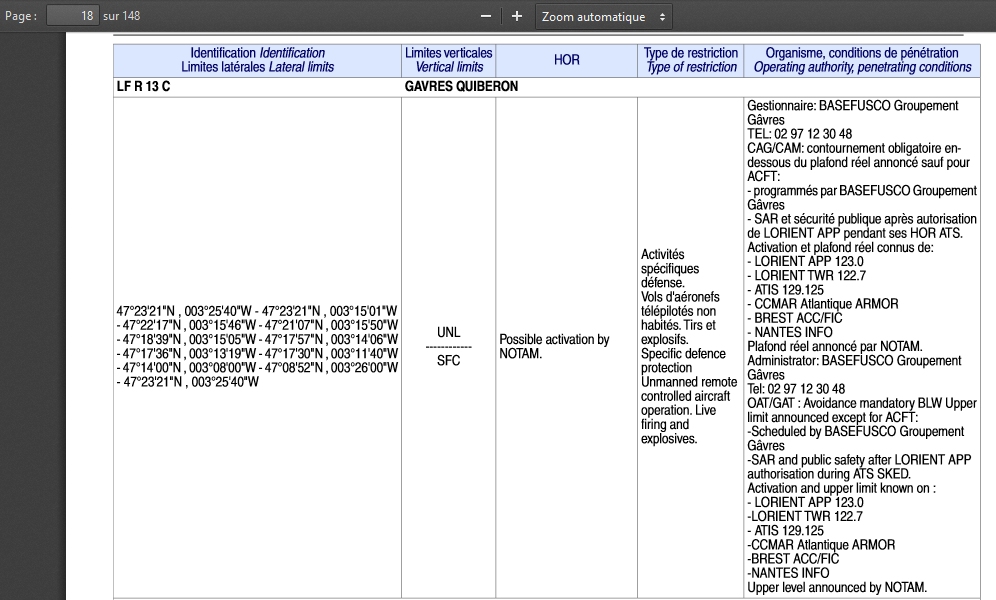Click the first coordinate line 47°23'21"N, 003°25'40"W

(257, 311)
